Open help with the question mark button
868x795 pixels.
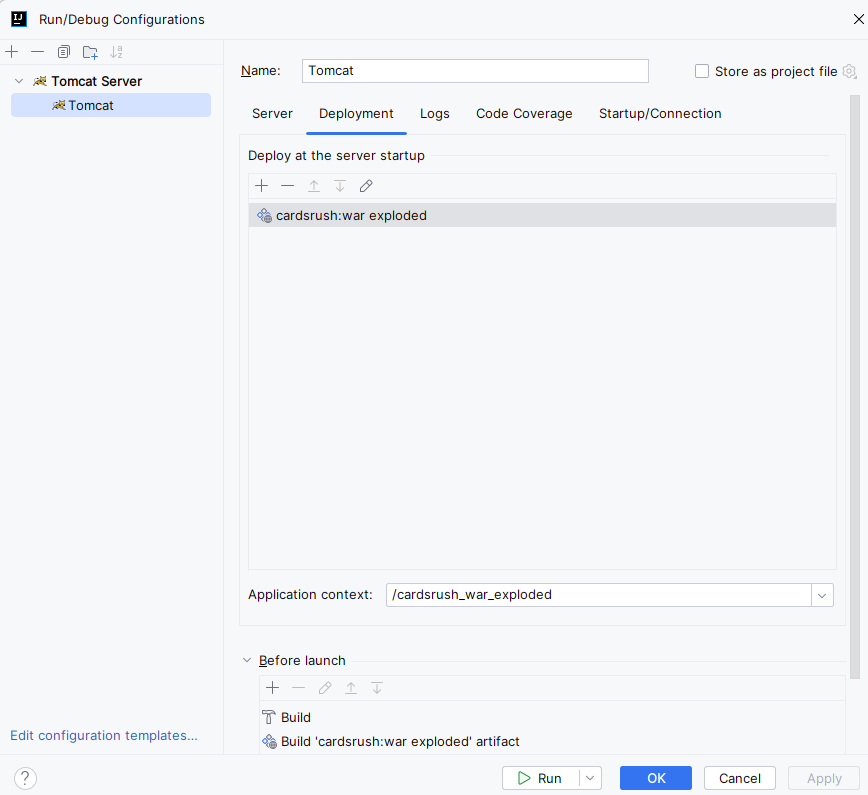(x=25, y=778)
